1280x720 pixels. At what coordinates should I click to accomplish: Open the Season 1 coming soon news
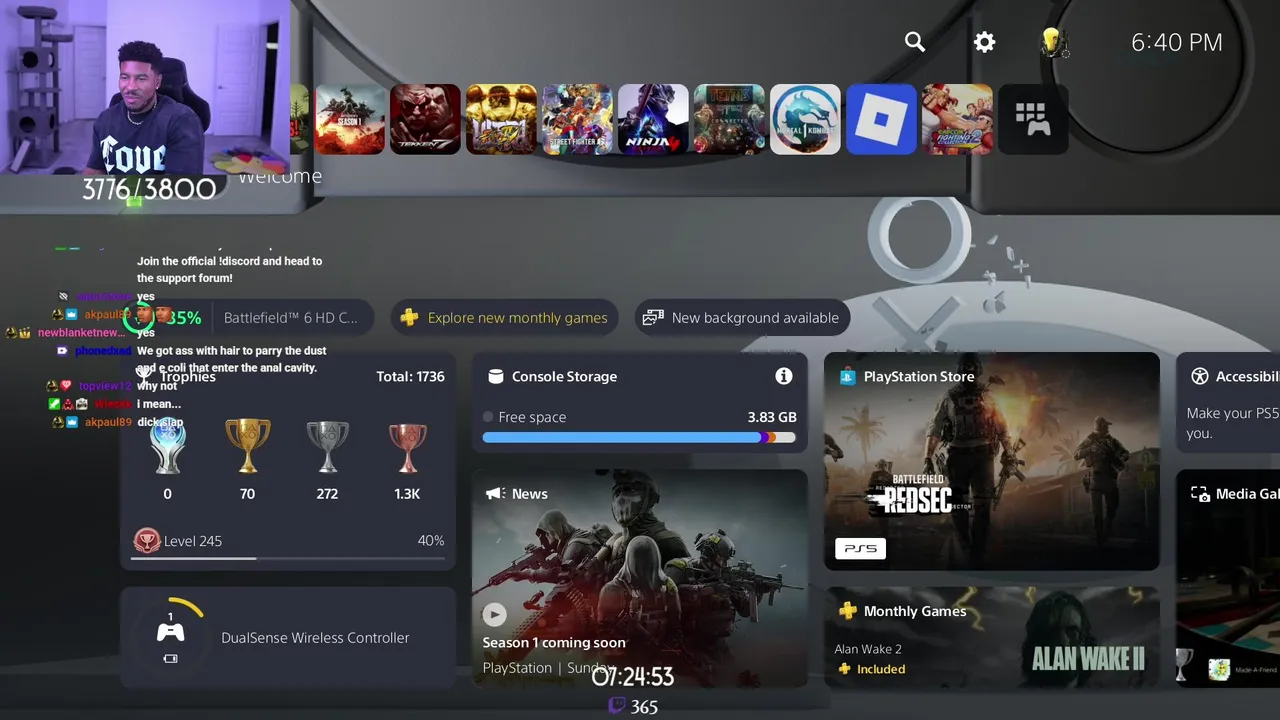pos(554,642)
